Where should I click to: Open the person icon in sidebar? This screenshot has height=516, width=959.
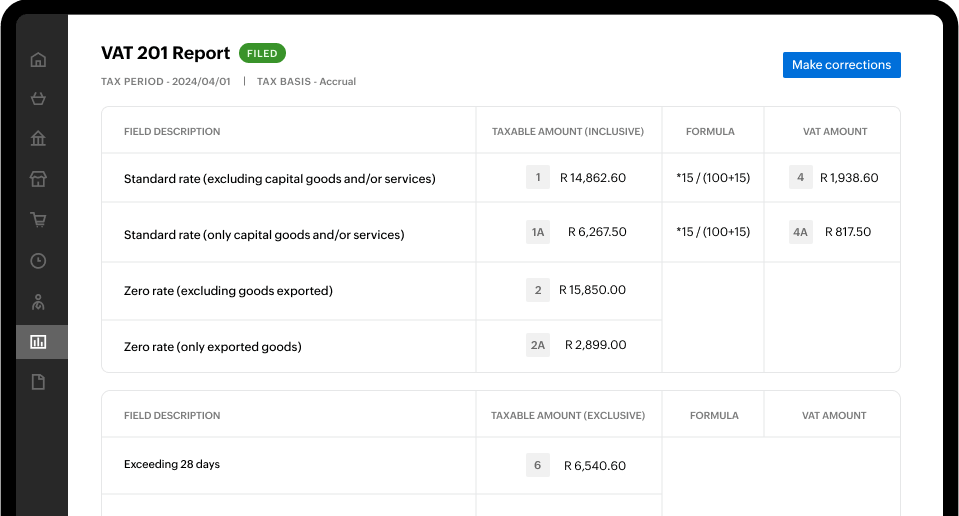pos(38,301)
